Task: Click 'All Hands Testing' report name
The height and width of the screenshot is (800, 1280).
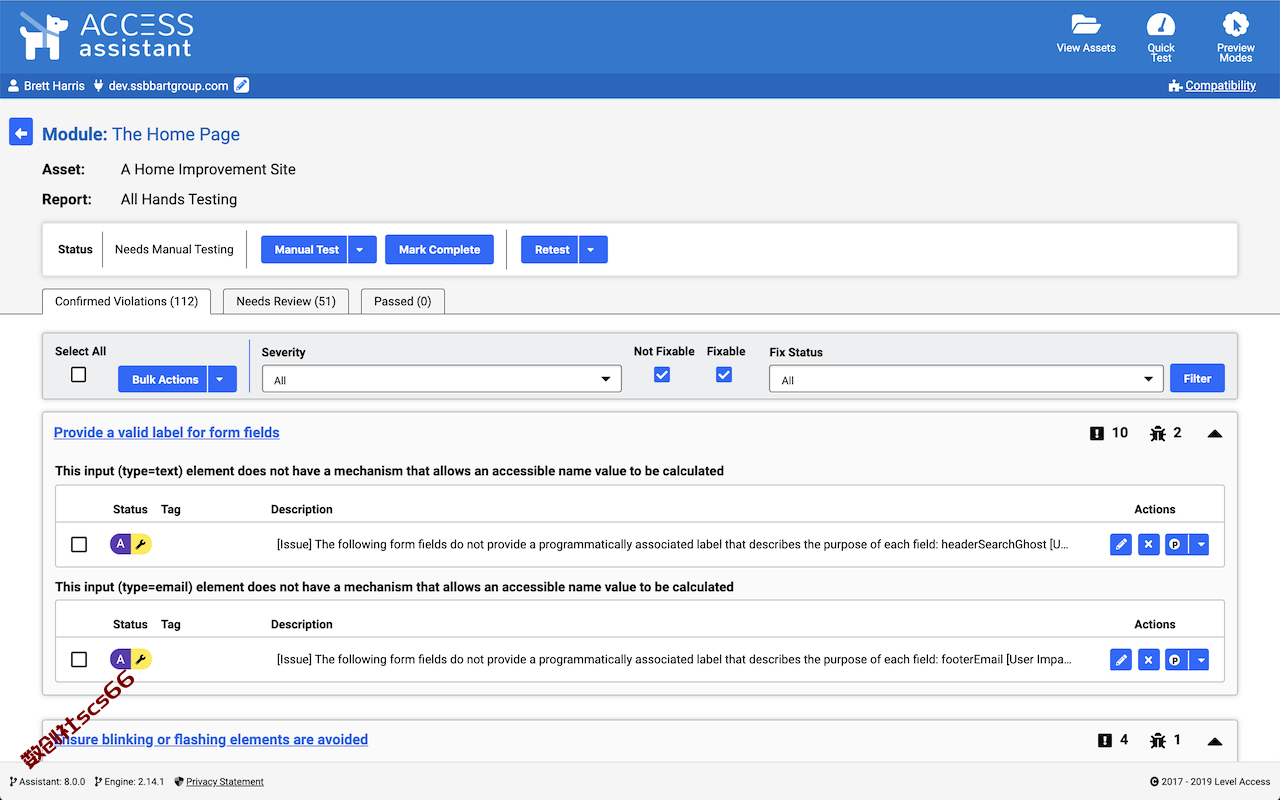Action: 179,200
